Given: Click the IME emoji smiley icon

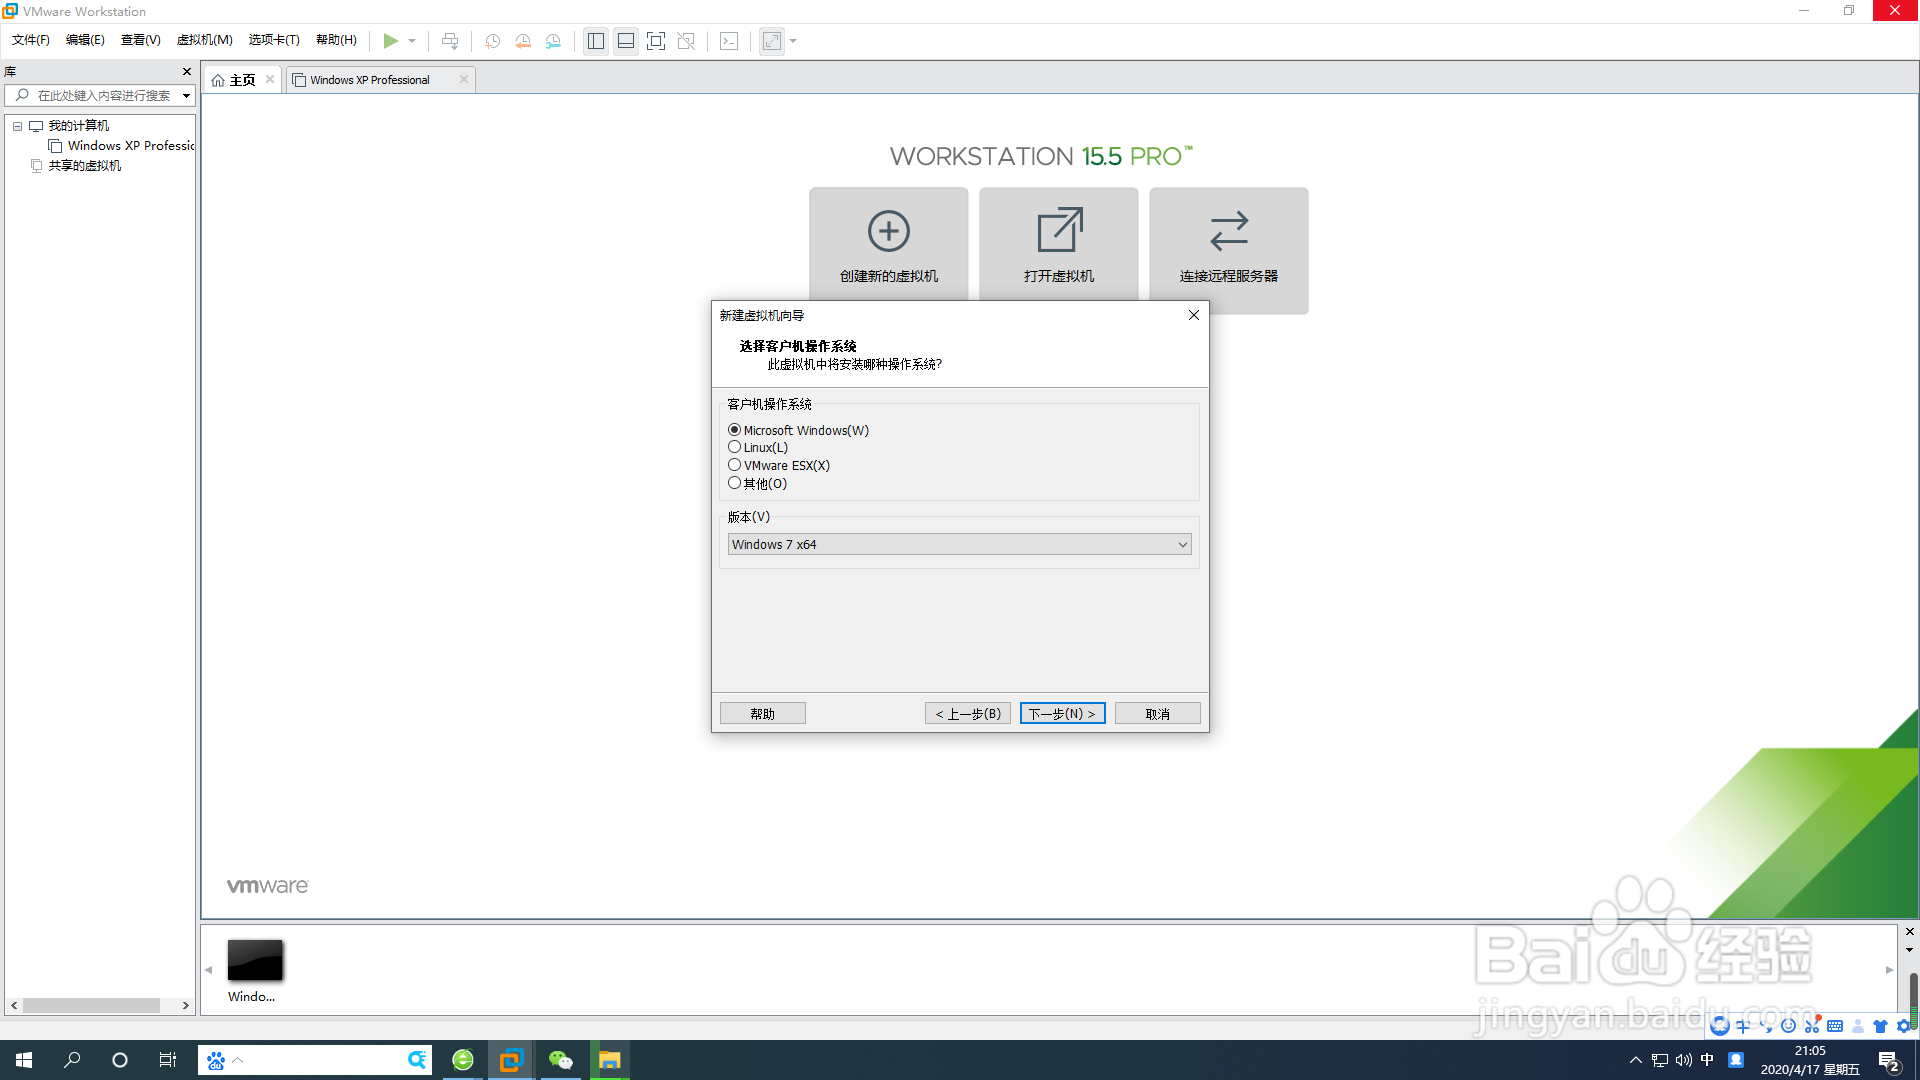Looking at the screenshot, I should (1789, 1026).
